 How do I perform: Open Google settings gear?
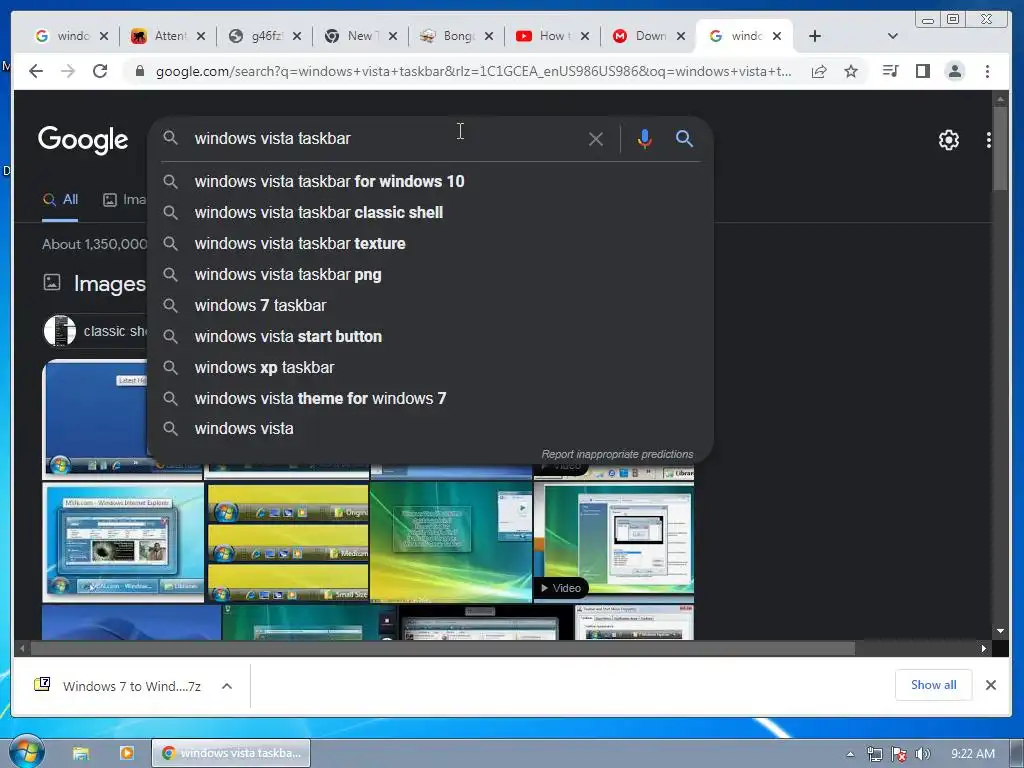coord(949,140)
